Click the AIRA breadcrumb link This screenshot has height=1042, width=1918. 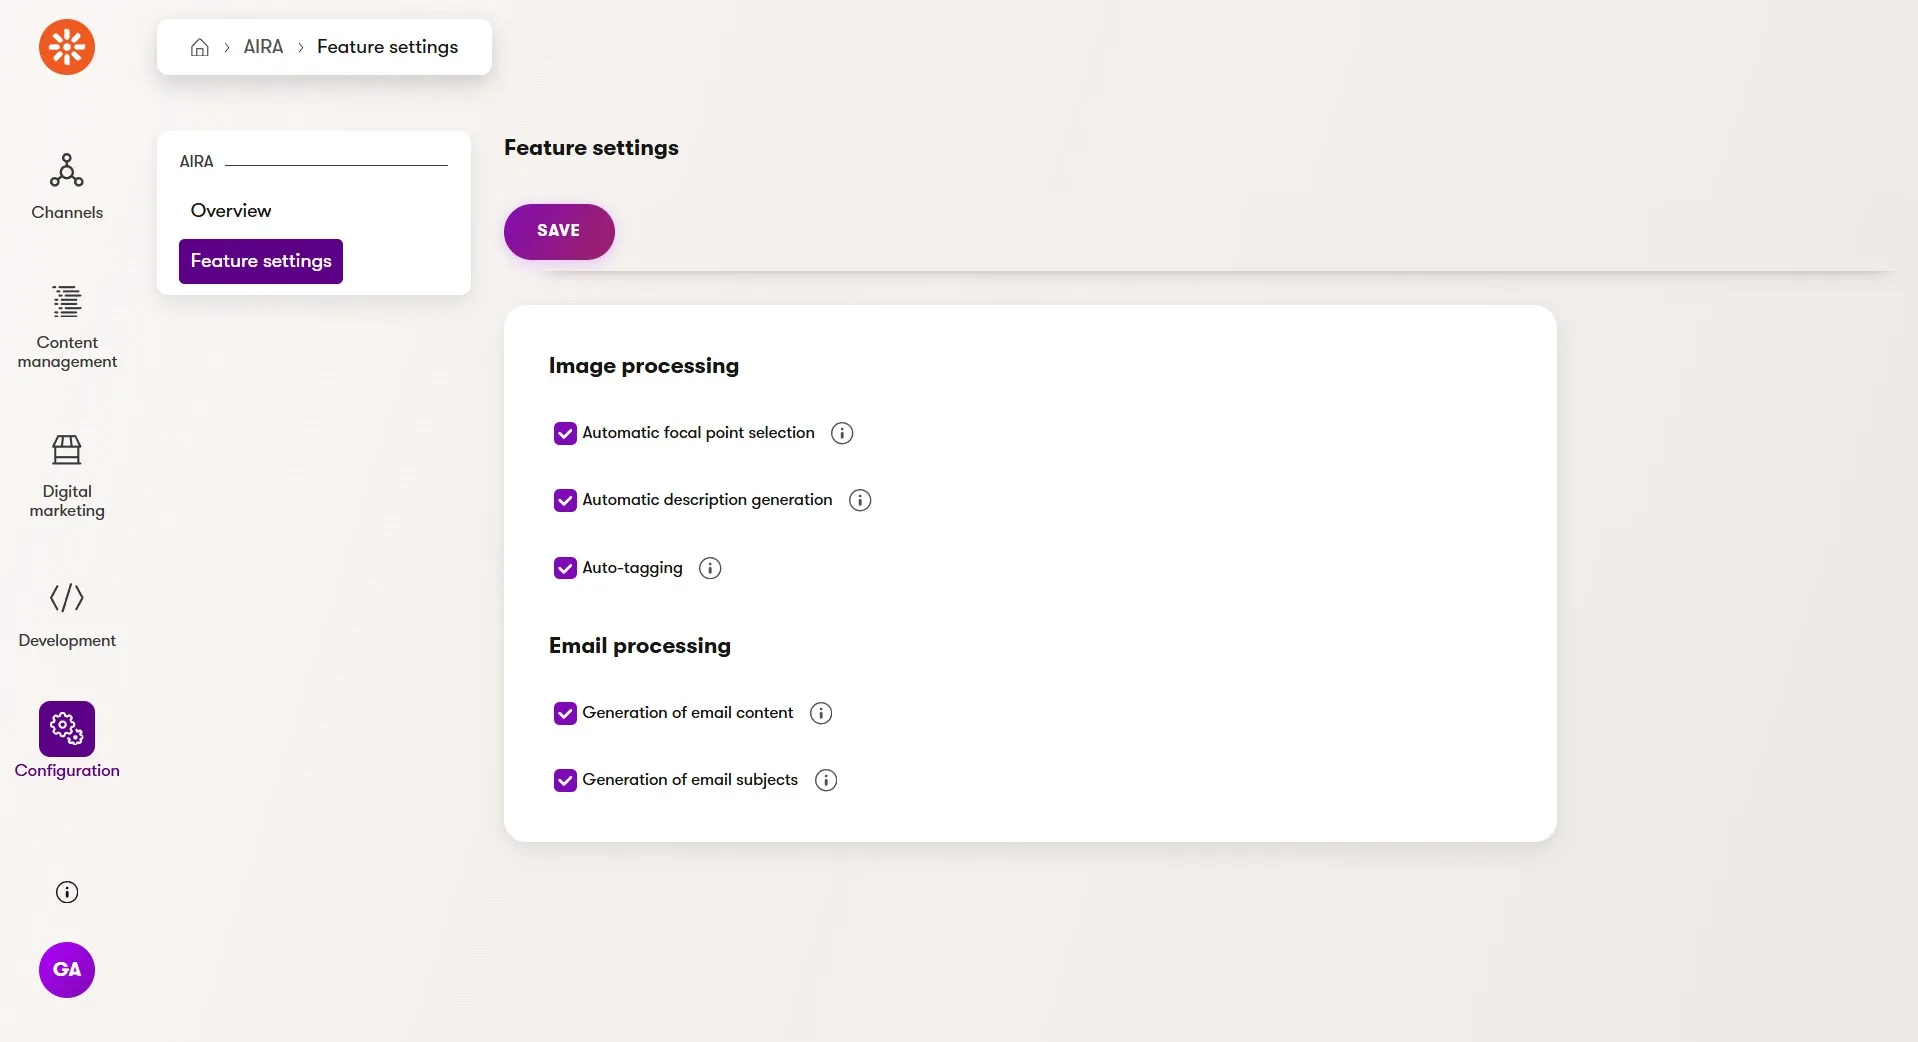pyautogui.click(x=263, y=47)
